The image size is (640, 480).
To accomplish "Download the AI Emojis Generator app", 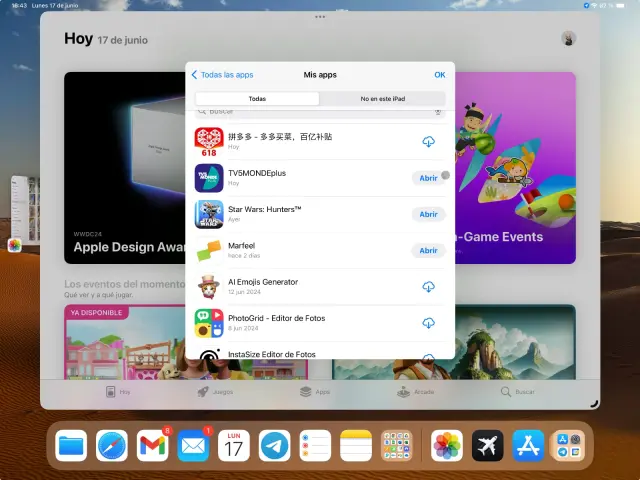I will pyautogui.click(x=428, y=287).
